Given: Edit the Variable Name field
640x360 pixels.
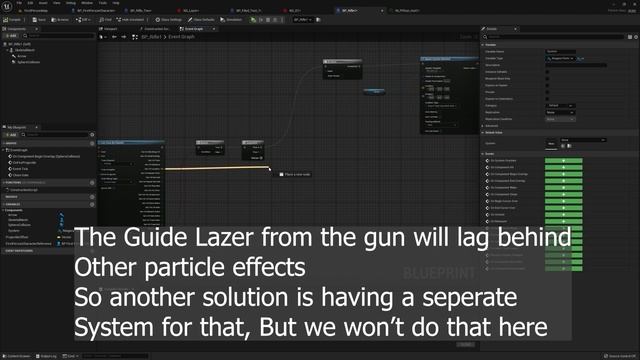Looking at the screenshot, I should pos(561,52).
